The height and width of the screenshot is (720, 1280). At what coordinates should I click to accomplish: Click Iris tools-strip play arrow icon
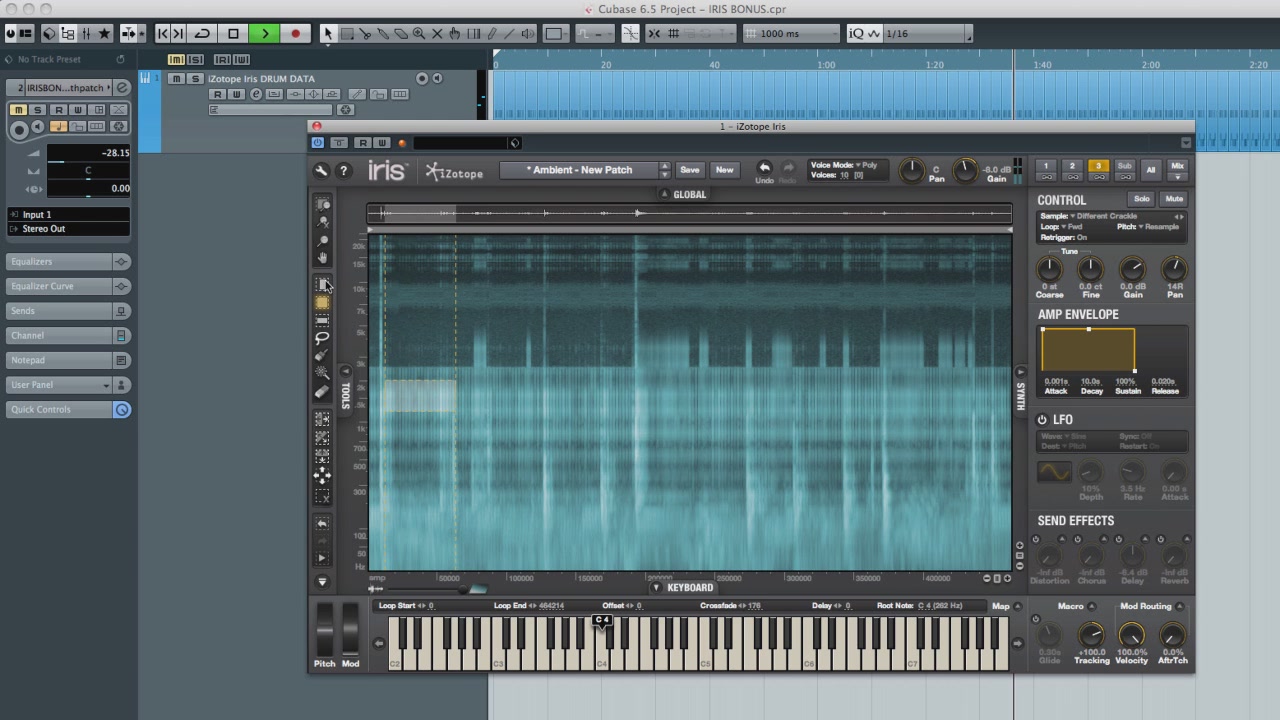tap(322, 558)
